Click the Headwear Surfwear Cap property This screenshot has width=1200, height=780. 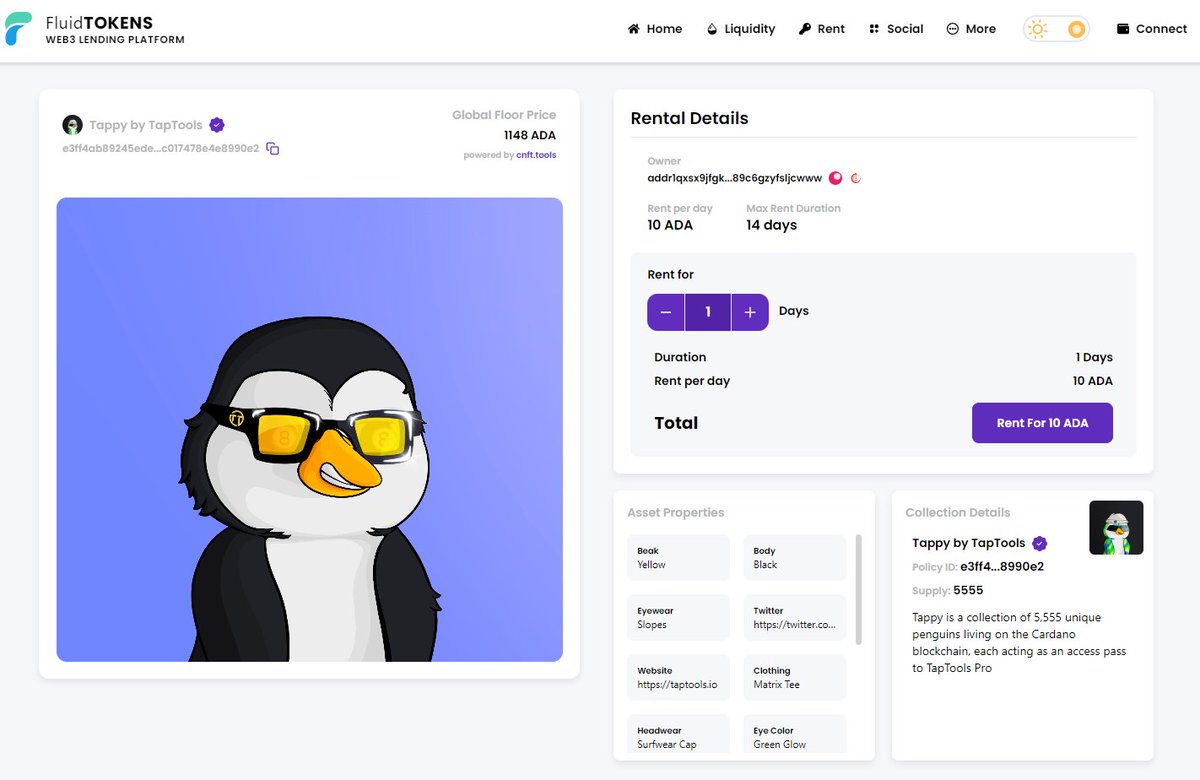pos(679,734)
